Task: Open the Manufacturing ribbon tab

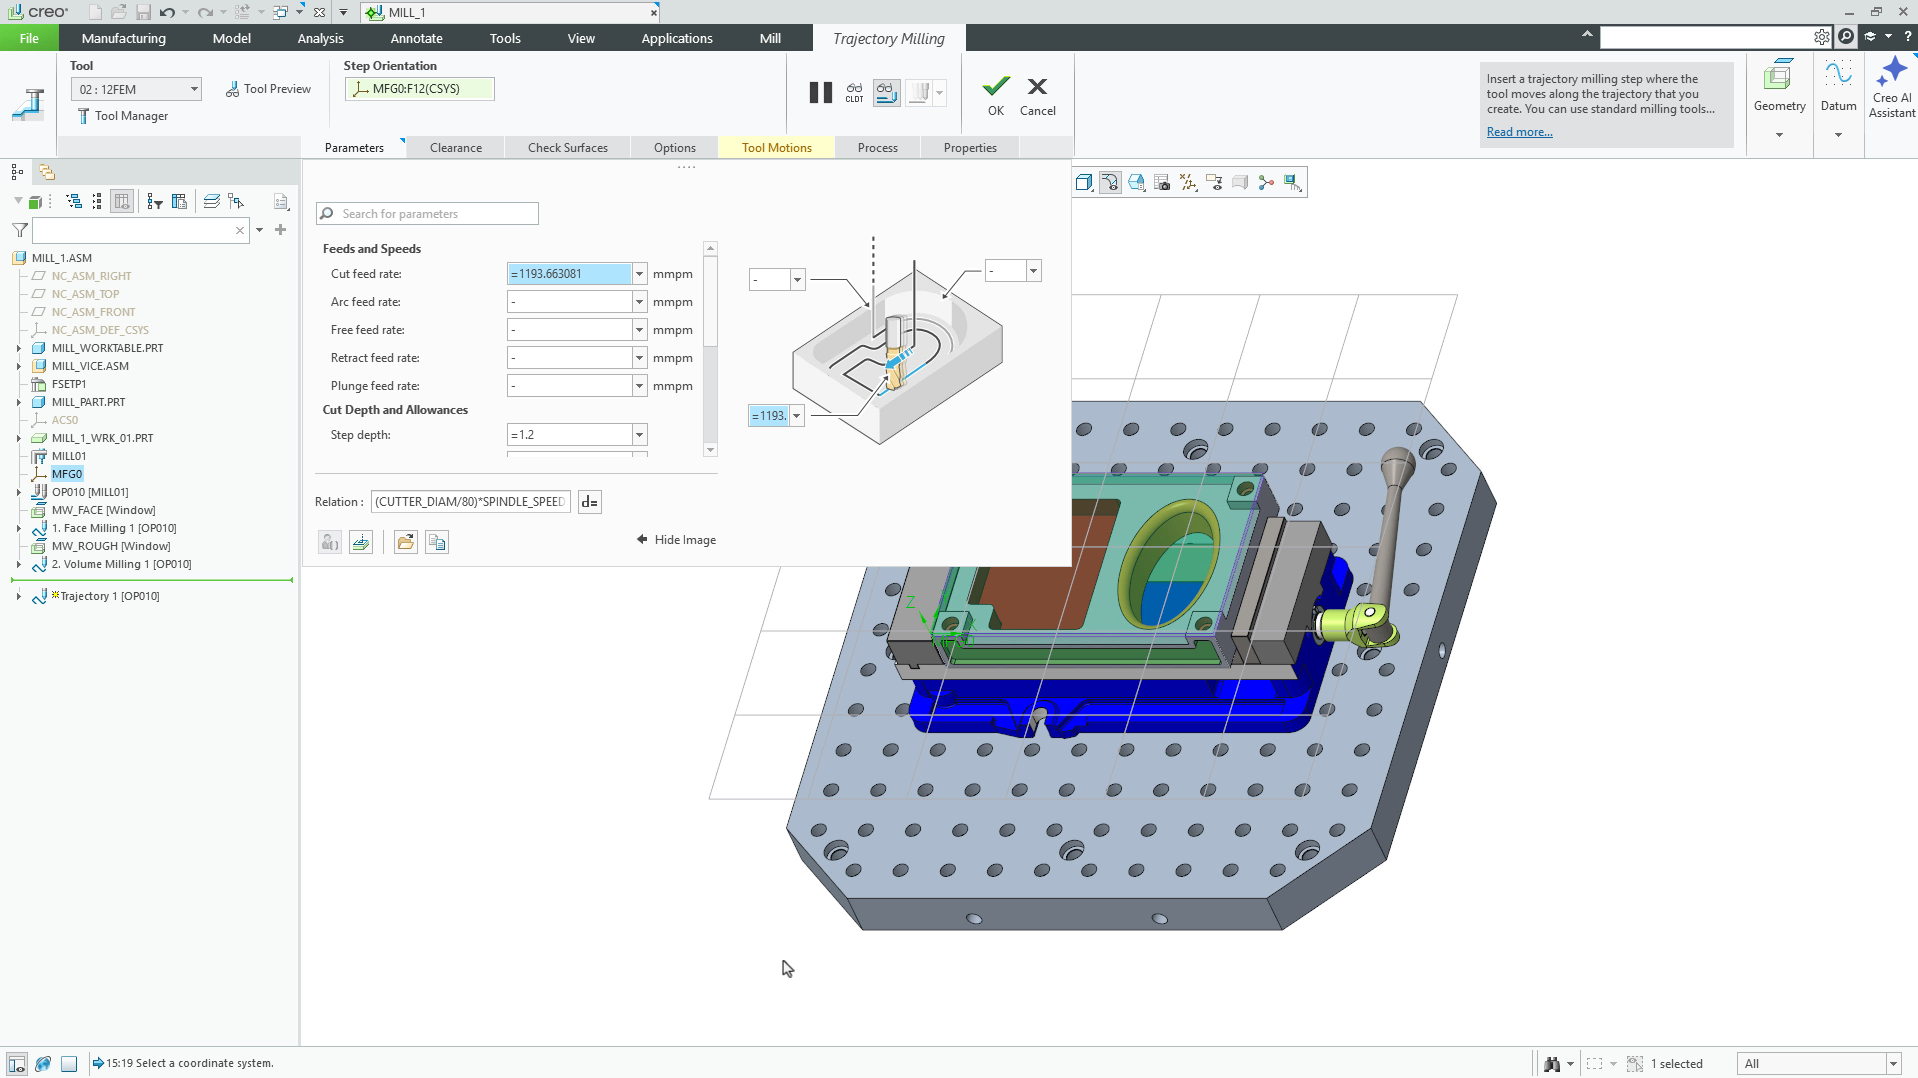Action: point(124,38)
